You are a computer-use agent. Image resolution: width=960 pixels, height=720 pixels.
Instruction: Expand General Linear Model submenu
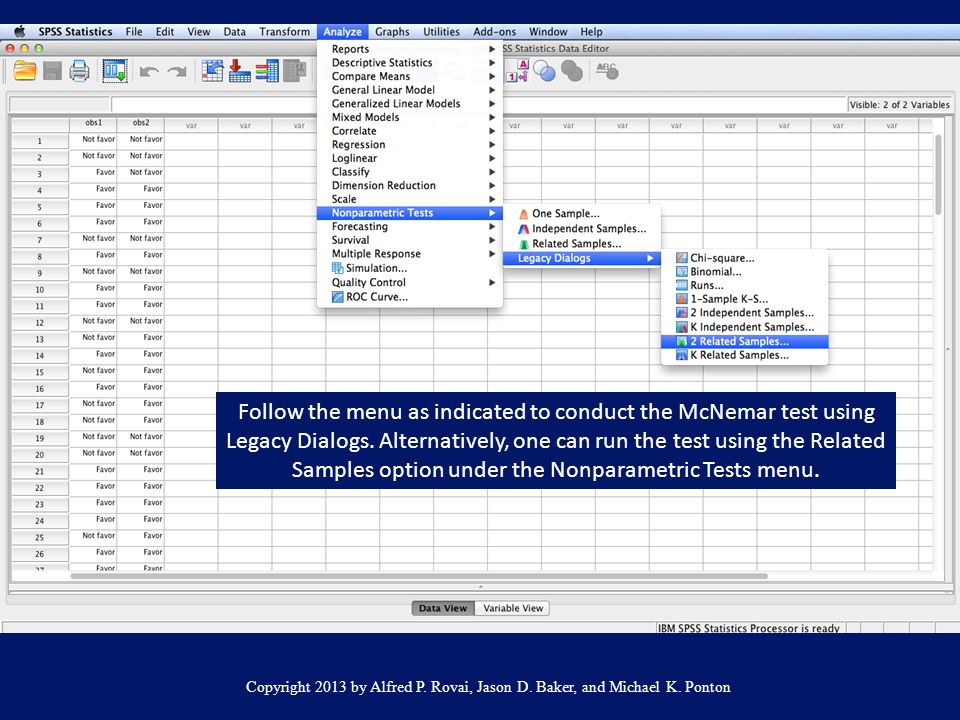[410, 90]
